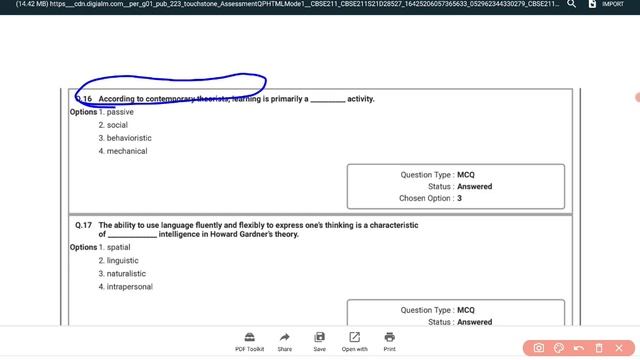Choose Open with option
The height and width of the screenshot is (360, 640).
[354, 342]
